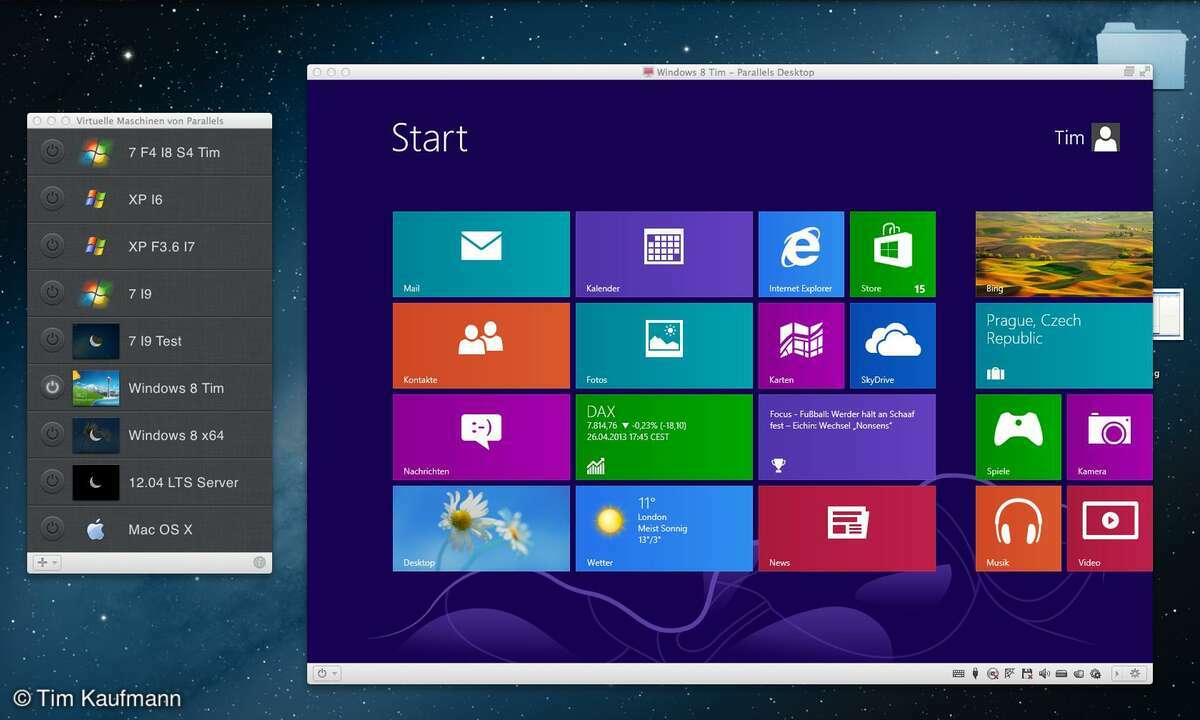Open the DAX finance tile
The width and height of the screenshot is (1200, 720).
(664, 437)
